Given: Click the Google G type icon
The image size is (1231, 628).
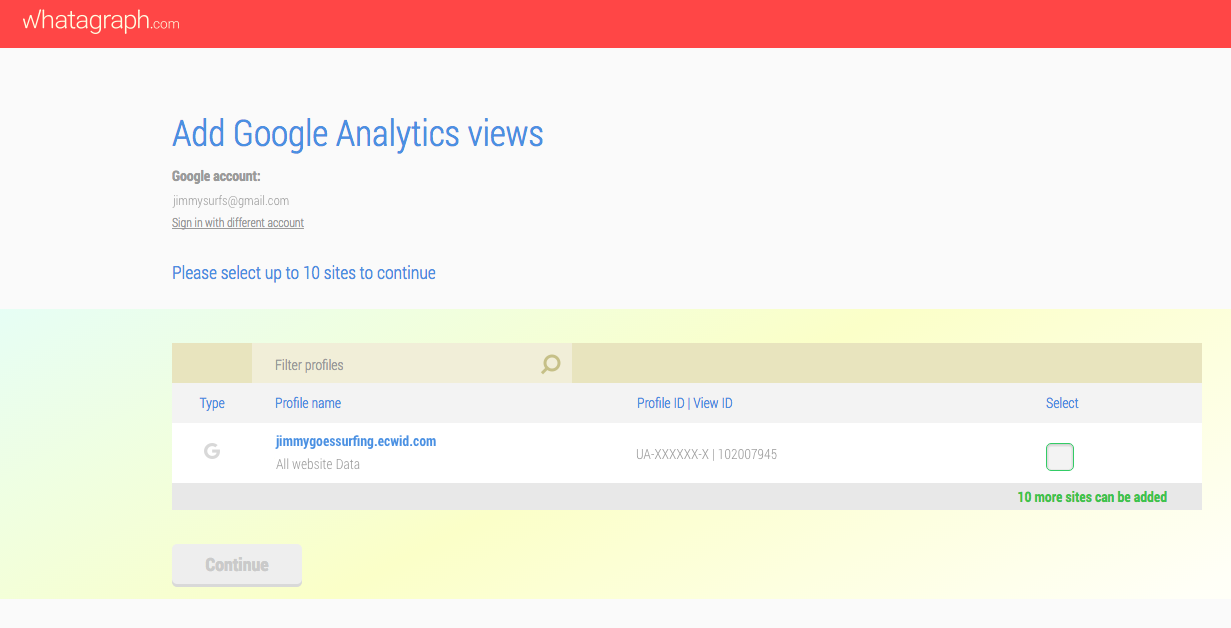Looking at the screenshot, I should [212, 451].
